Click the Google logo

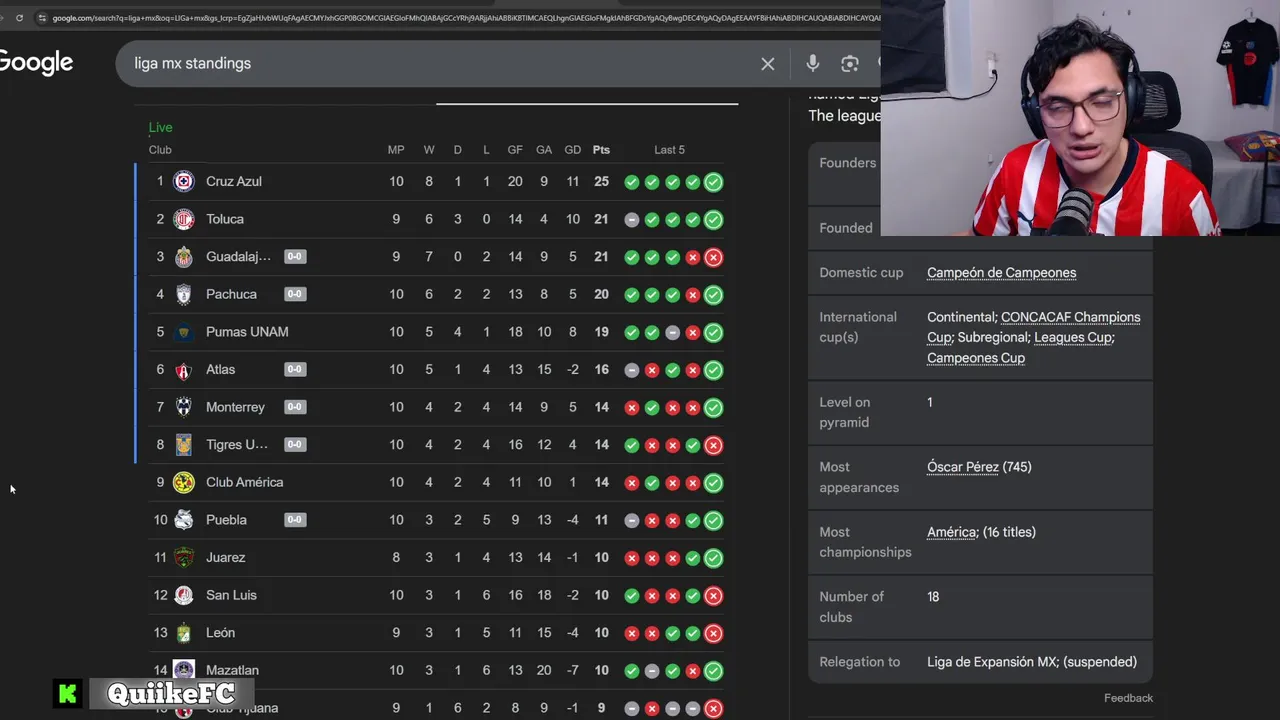pyautogui.click(x=36, y=62)
